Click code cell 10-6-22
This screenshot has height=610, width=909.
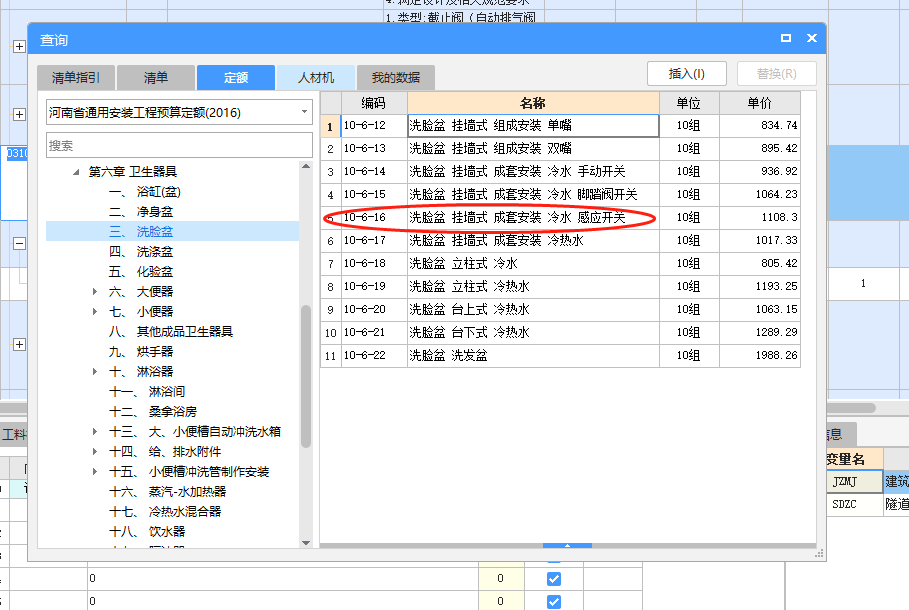[x=374, y=355]
